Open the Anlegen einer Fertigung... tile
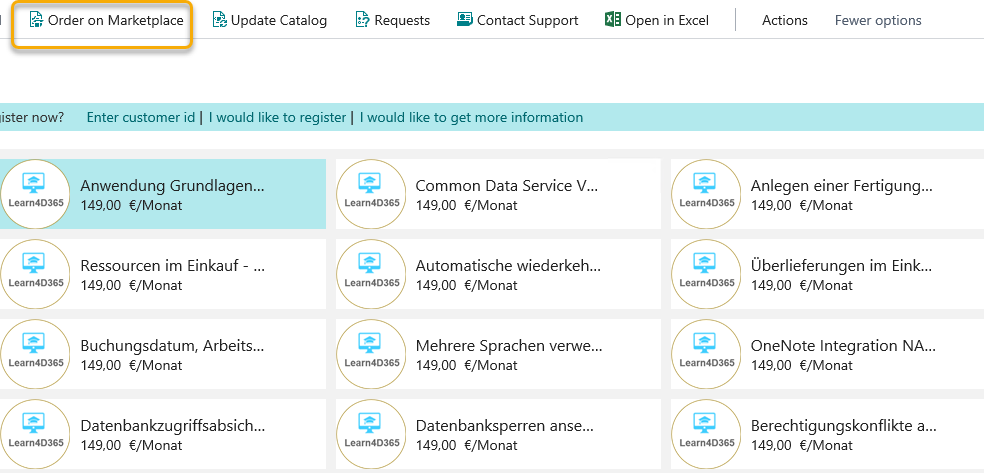 841,194
